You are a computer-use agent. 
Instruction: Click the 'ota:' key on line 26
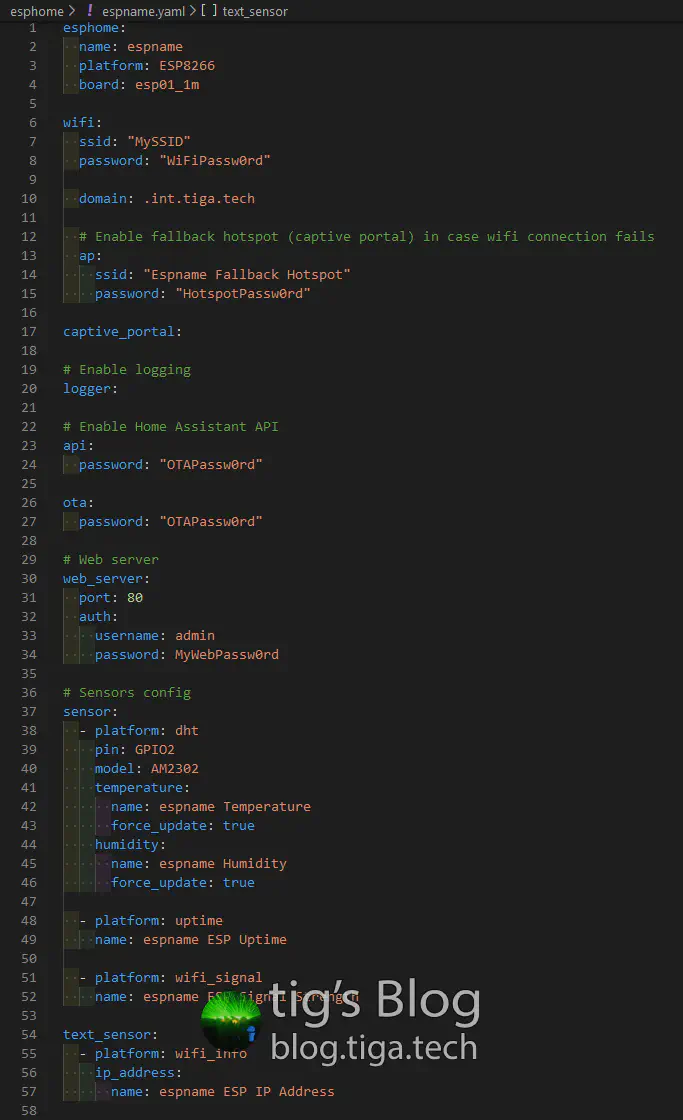[x=79, y=503]
